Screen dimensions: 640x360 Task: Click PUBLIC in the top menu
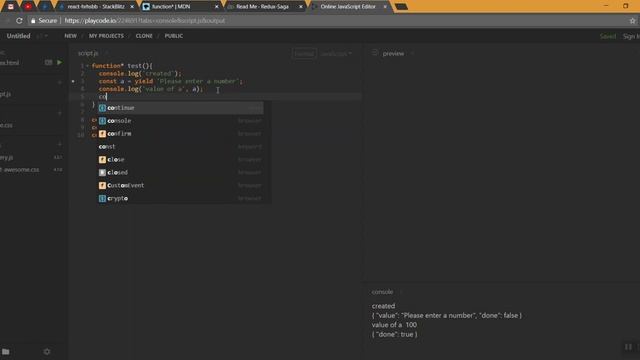click(173, 36)
